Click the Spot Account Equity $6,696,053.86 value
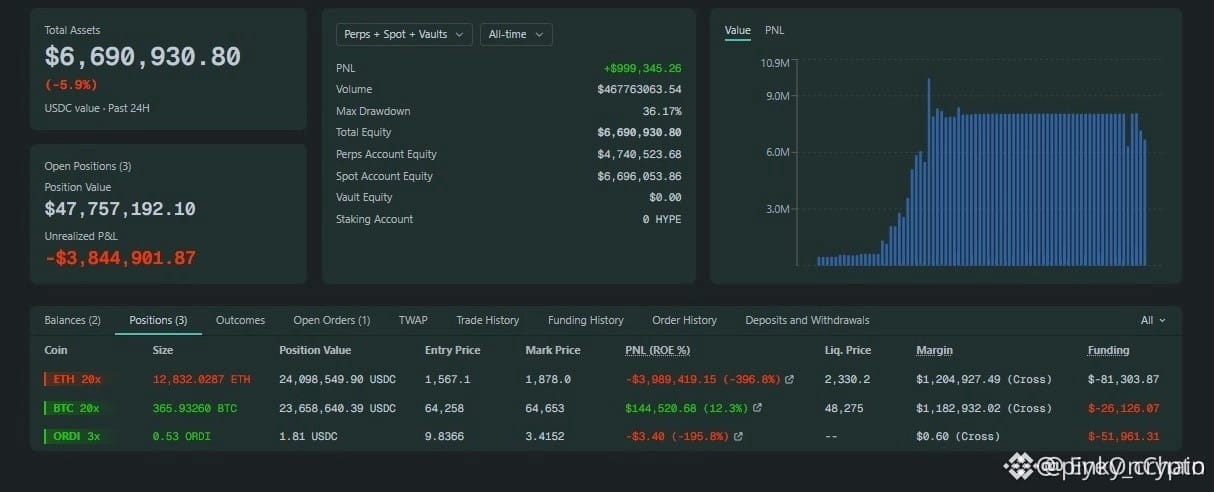1214x492 pixels. pyautogui.click(x=639, y=176)
